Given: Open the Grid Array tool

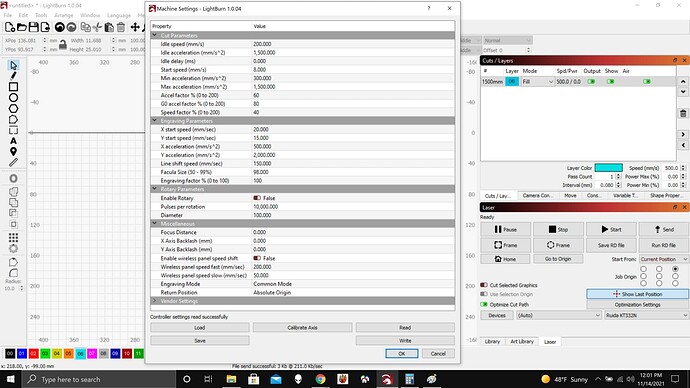Looking at the screenshot, I should pos(14,238).
